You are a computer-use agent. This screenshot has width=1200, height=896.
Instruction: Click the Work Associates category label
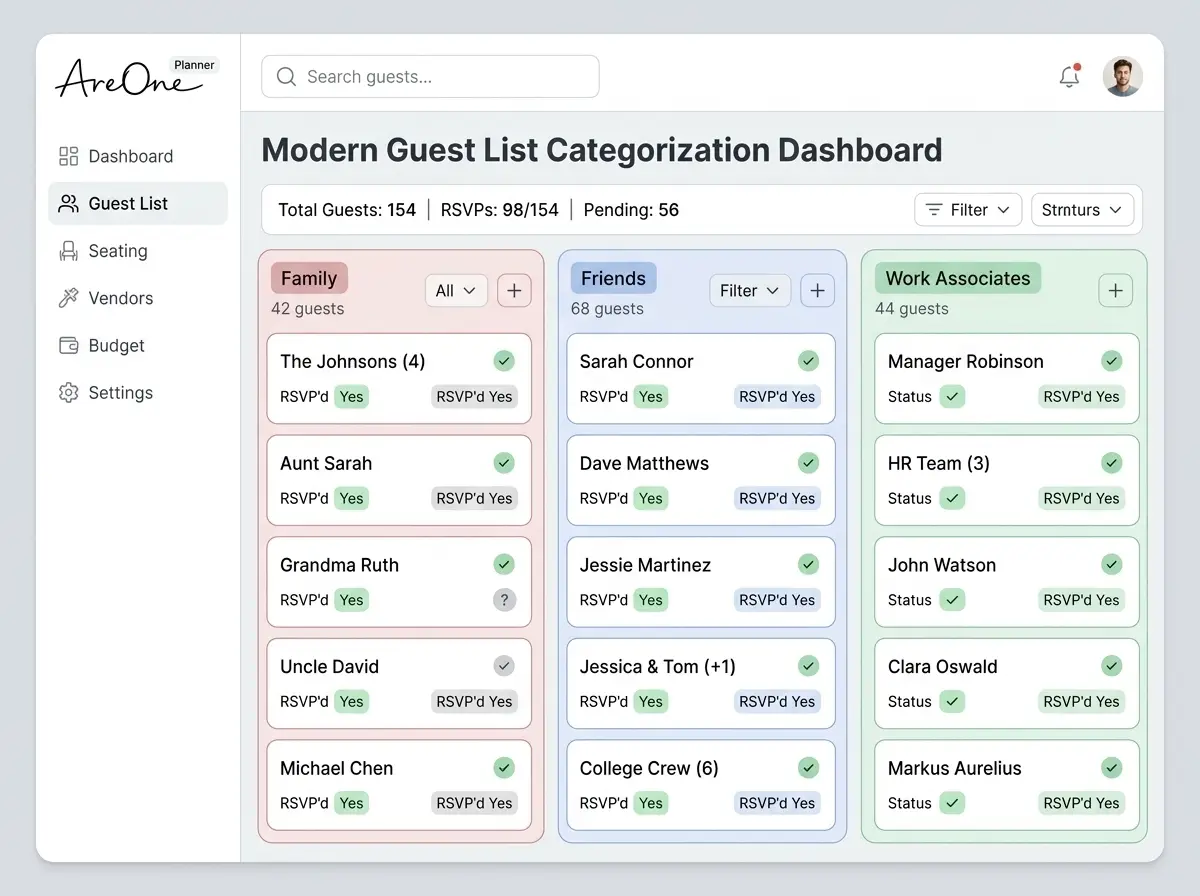point(958,278)
